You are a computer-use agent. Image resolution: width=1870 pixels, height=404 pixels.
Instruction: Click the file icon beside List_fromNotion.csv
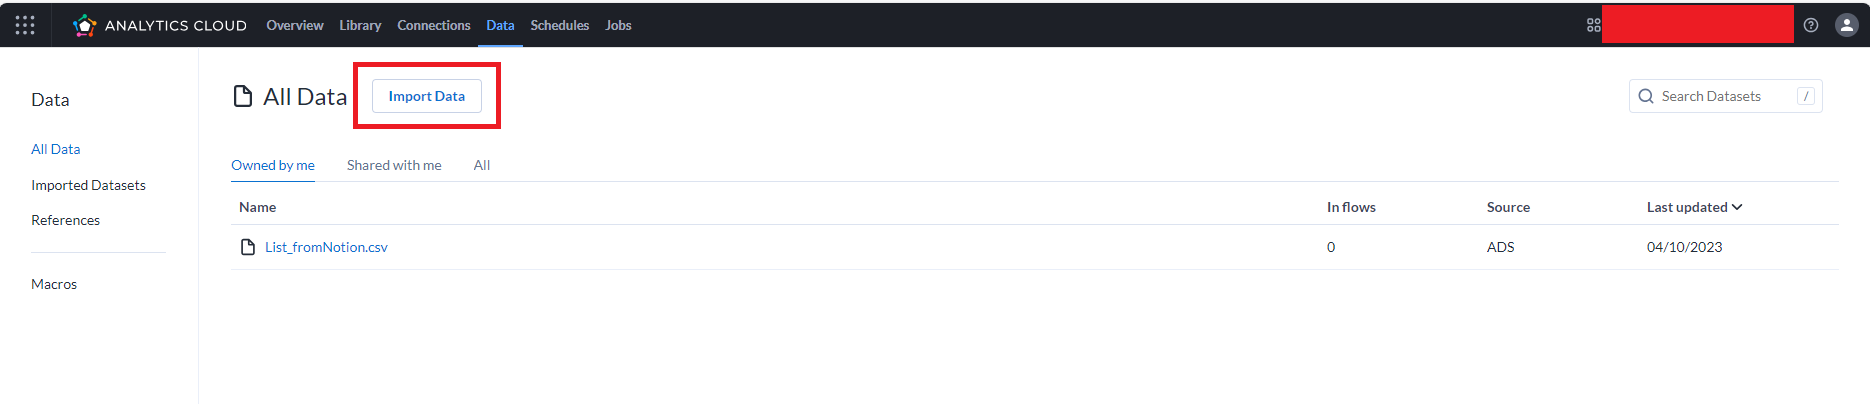coord(248,247)
